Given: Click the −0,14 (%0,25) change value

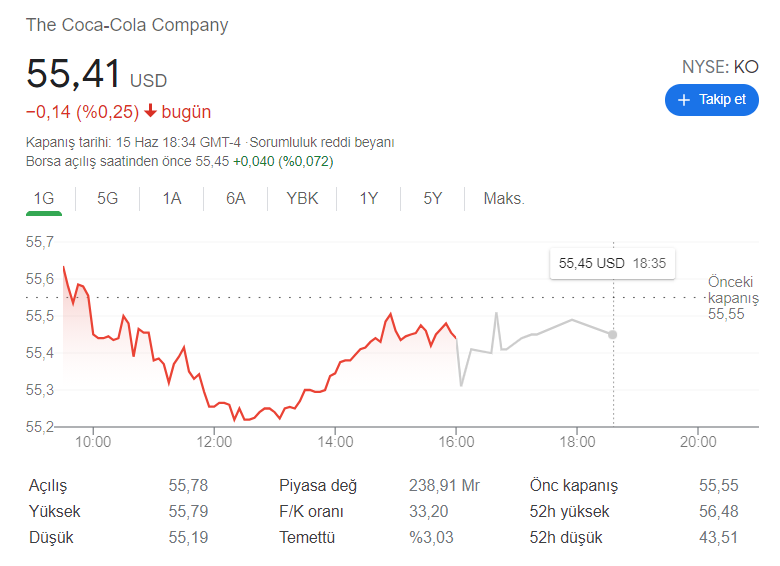Looking at the screenshot, I should pos(83,112).
